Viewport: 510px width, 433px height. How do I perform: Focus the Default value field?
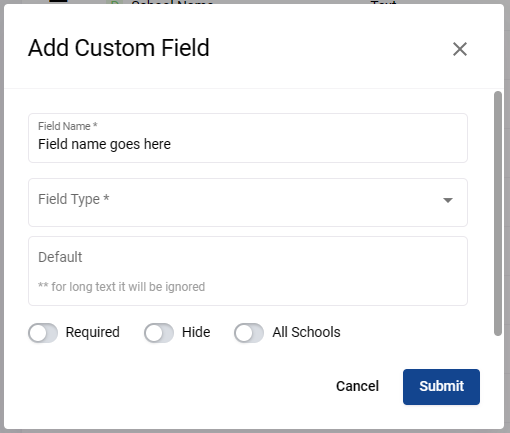[248, 271]
